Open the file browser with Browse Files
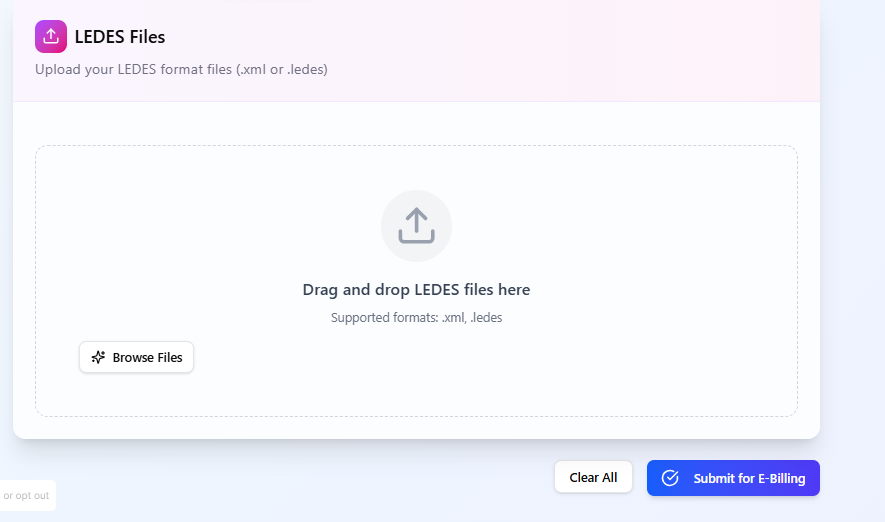Screen dimensions: 885x522 (x=137, y=357)
